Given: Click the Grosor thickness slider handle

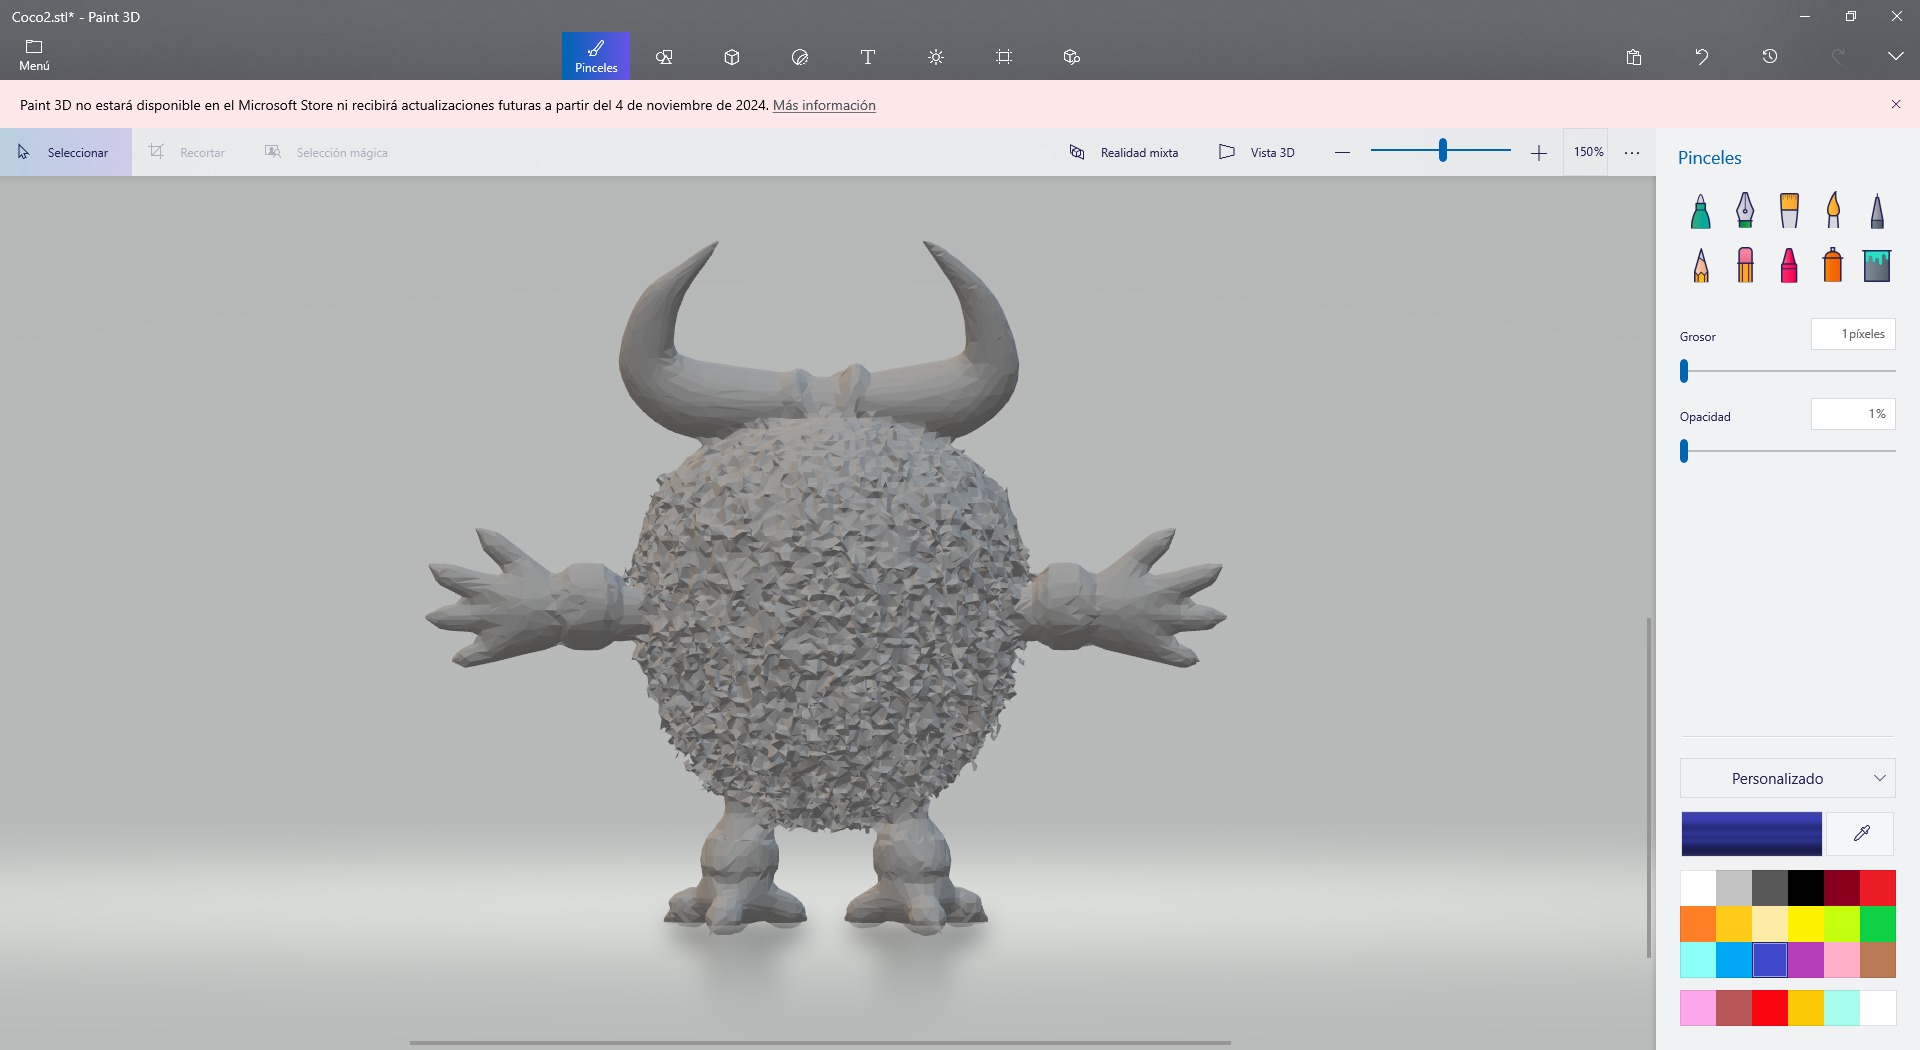Looking at the screenshot, I should pos(1684,371).
